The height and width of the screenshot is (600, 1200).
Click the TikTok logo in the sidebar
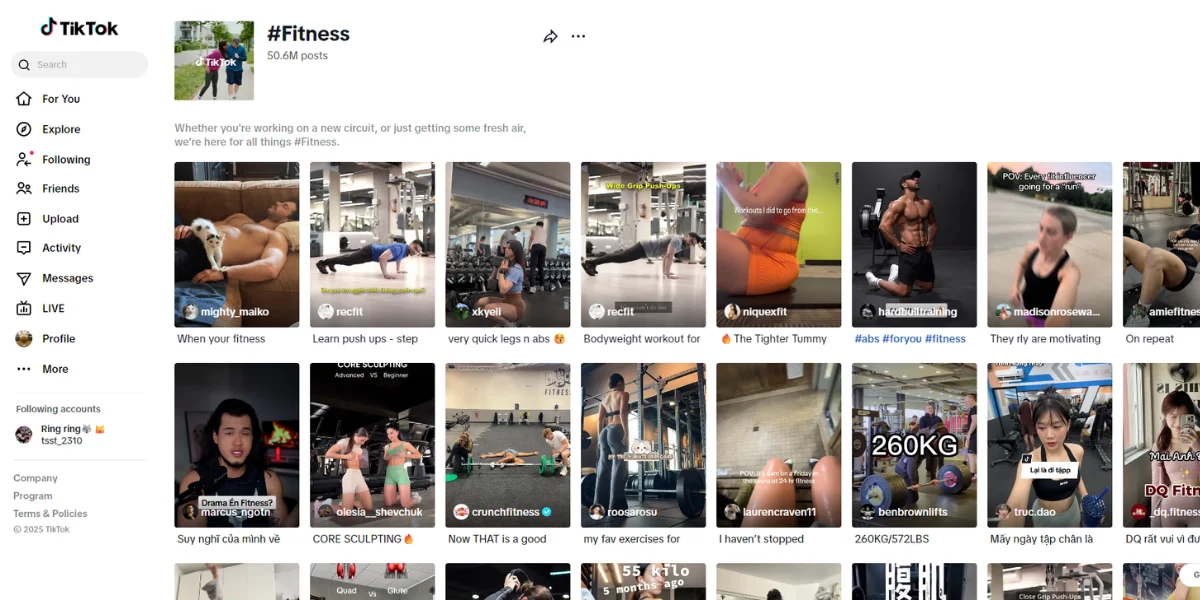79,28
